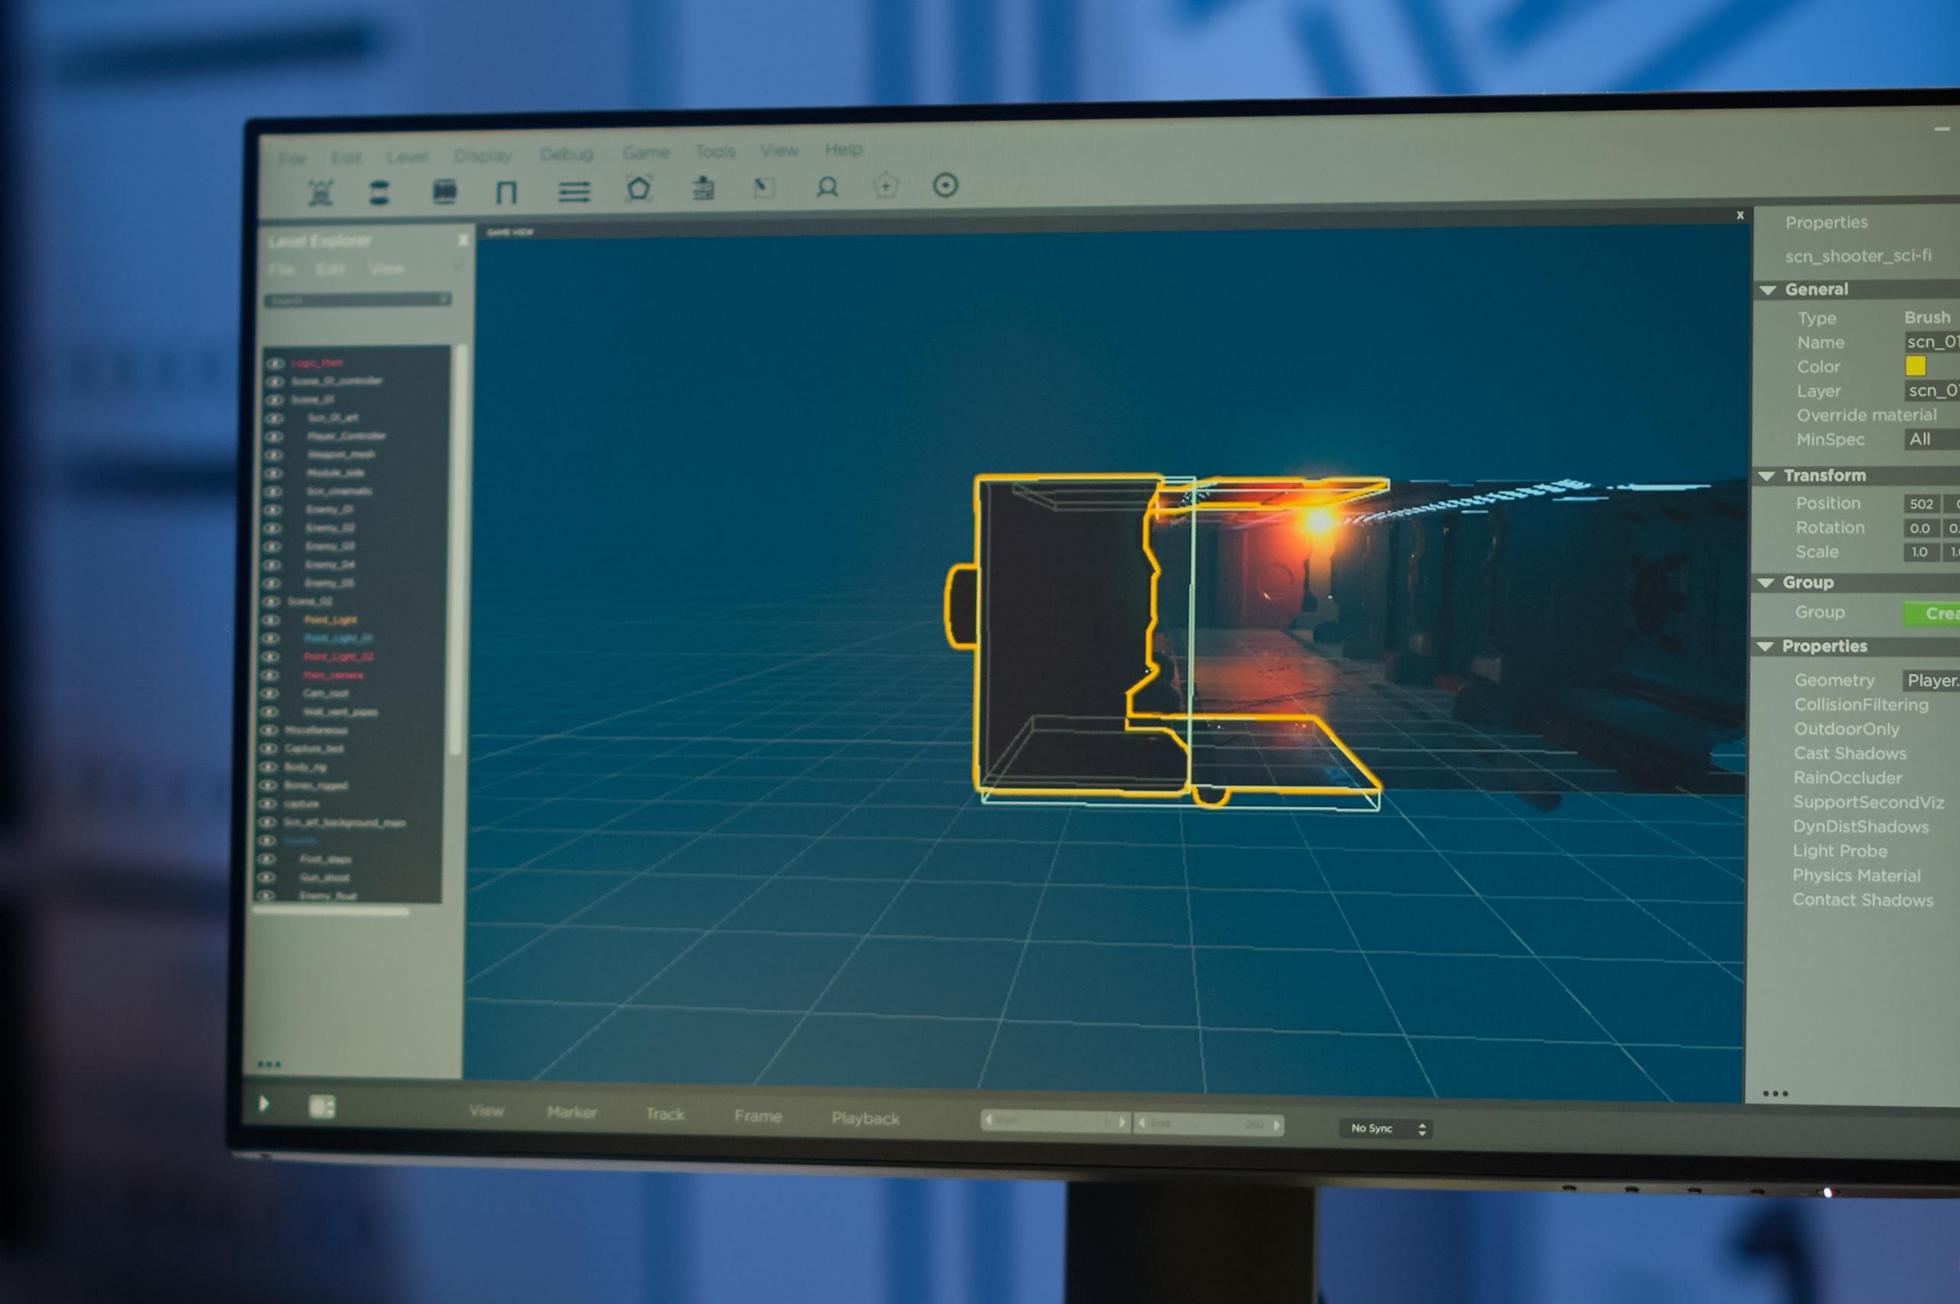Viewport: 1960px width, 1304px height.
Task: Toggle the eye icon for Enemy_03
Action: (x=272, y=546)
